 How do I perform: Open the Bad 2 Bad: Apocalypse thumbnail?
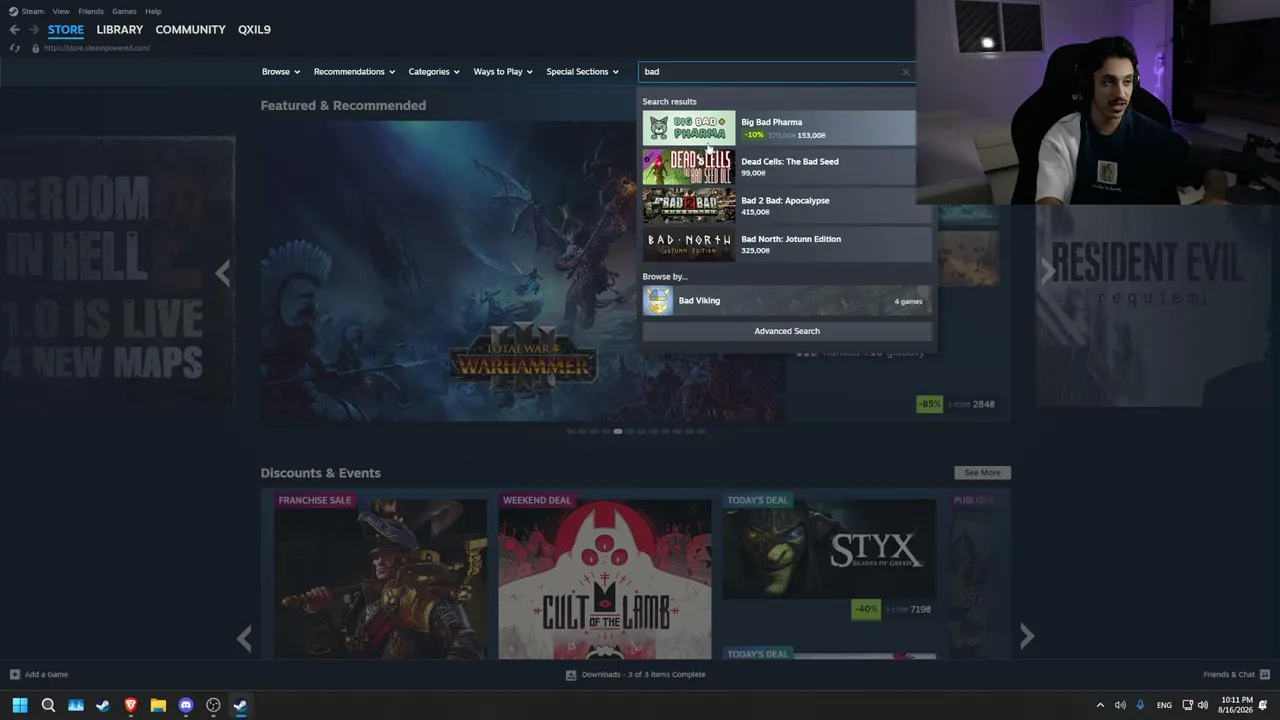[689, 206]
